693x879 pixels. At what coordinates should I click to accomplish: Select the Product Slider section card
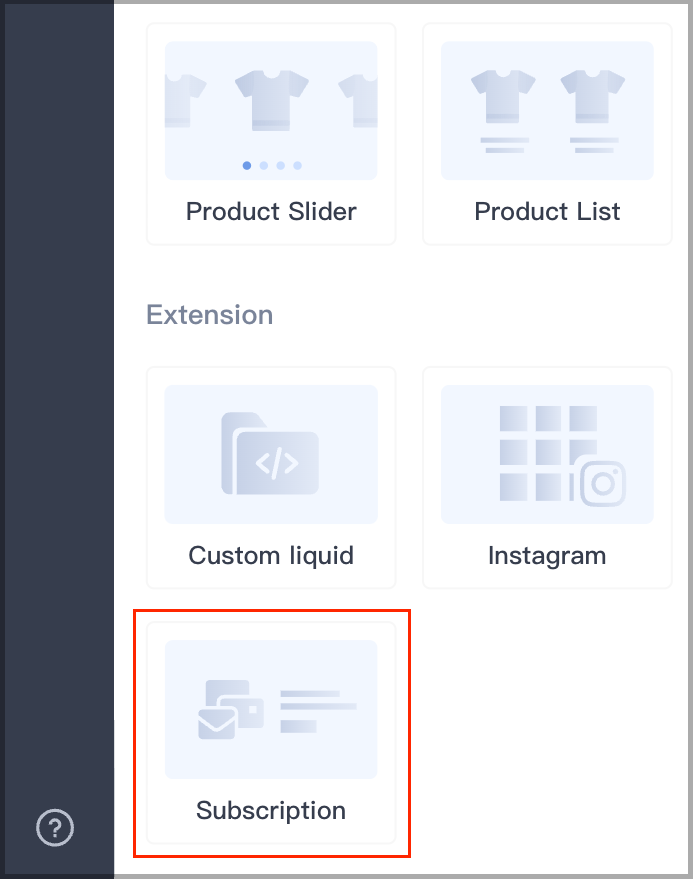tap(271, 134)
